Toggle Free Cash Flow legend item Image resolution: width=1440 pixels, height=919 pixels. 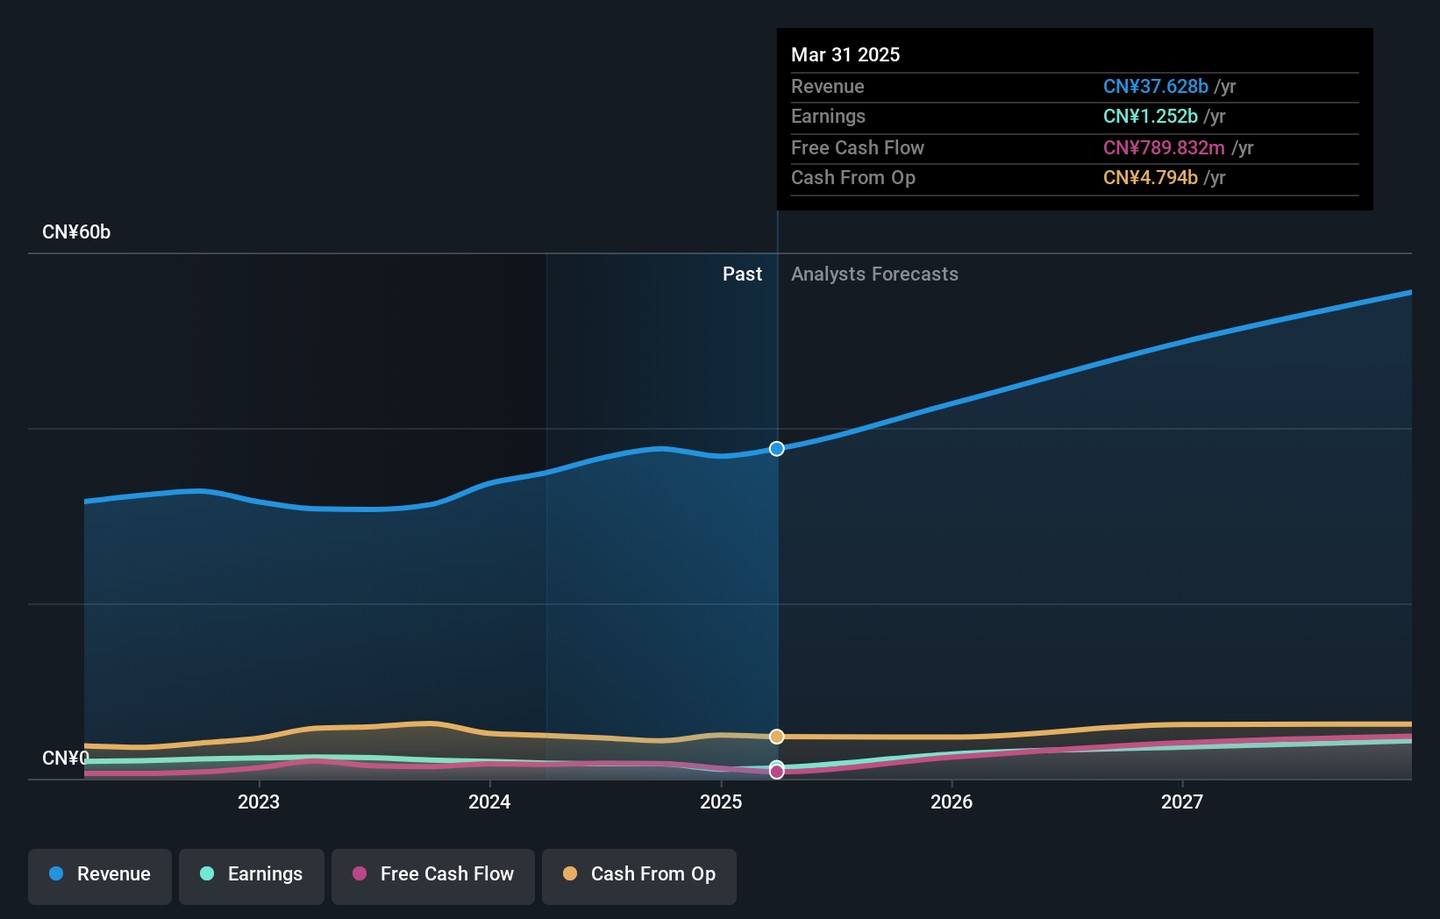click(x=433, y=875)
